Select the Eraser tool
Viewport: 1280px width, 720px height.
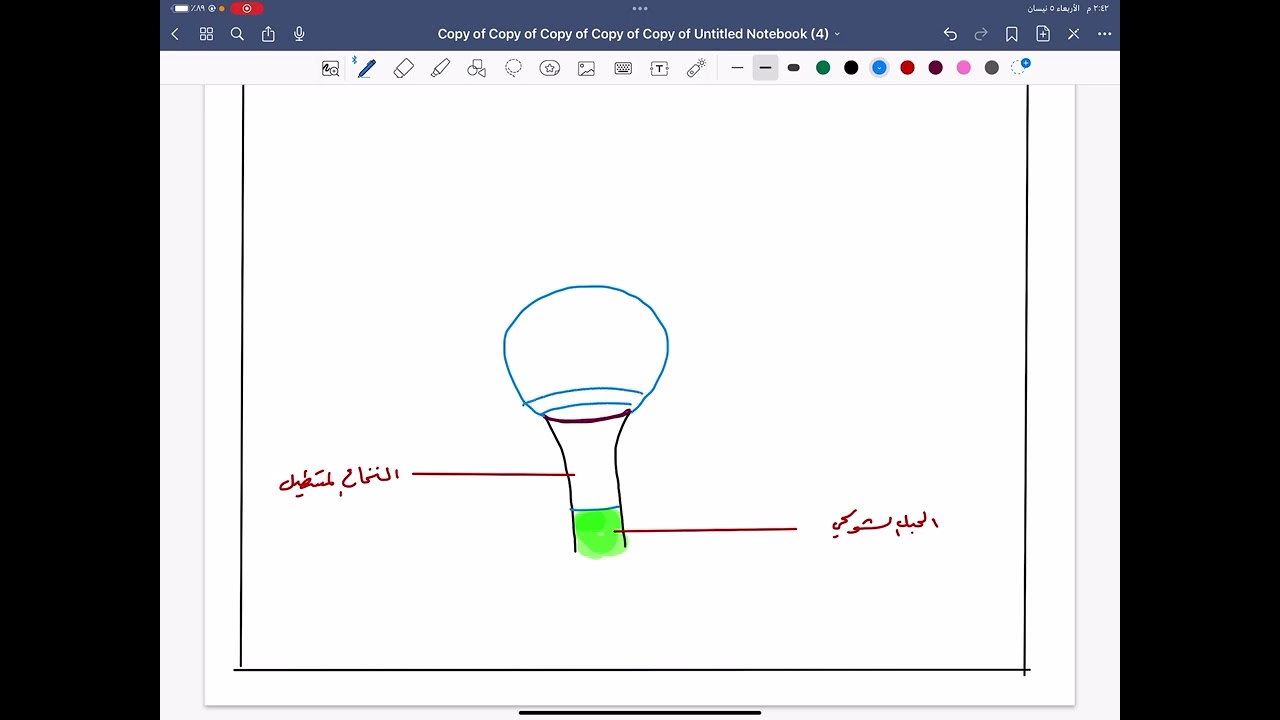pyautogui.click(x=404, y=68)
